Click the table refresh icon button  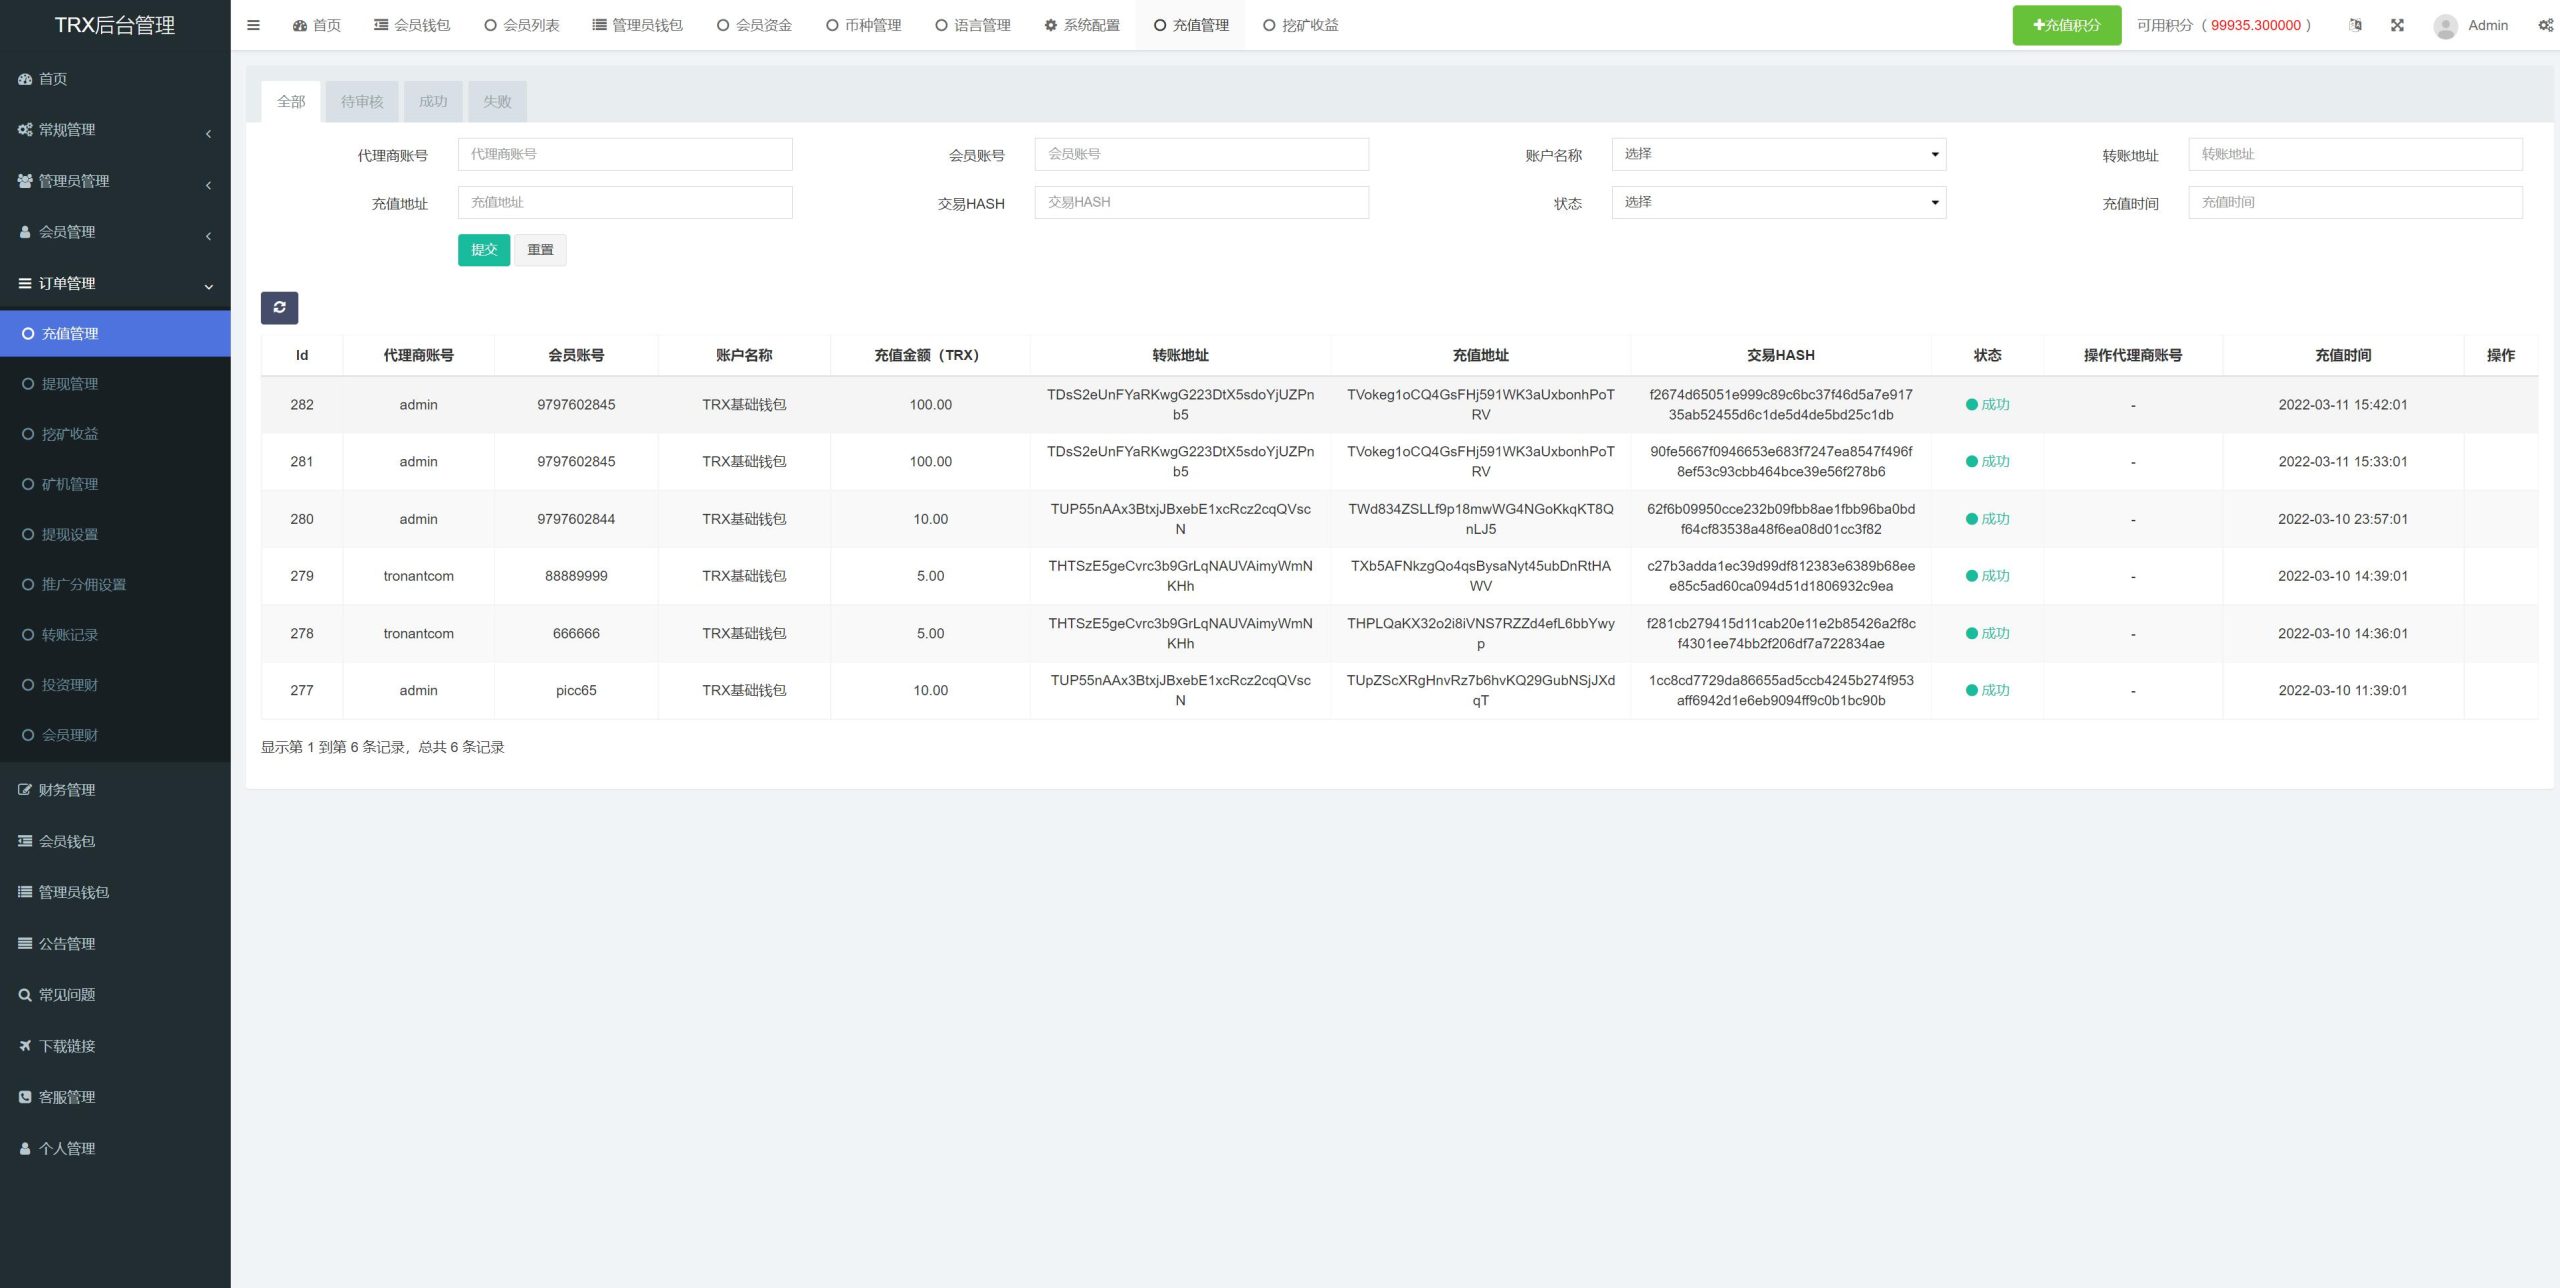(x=279, y=307)
